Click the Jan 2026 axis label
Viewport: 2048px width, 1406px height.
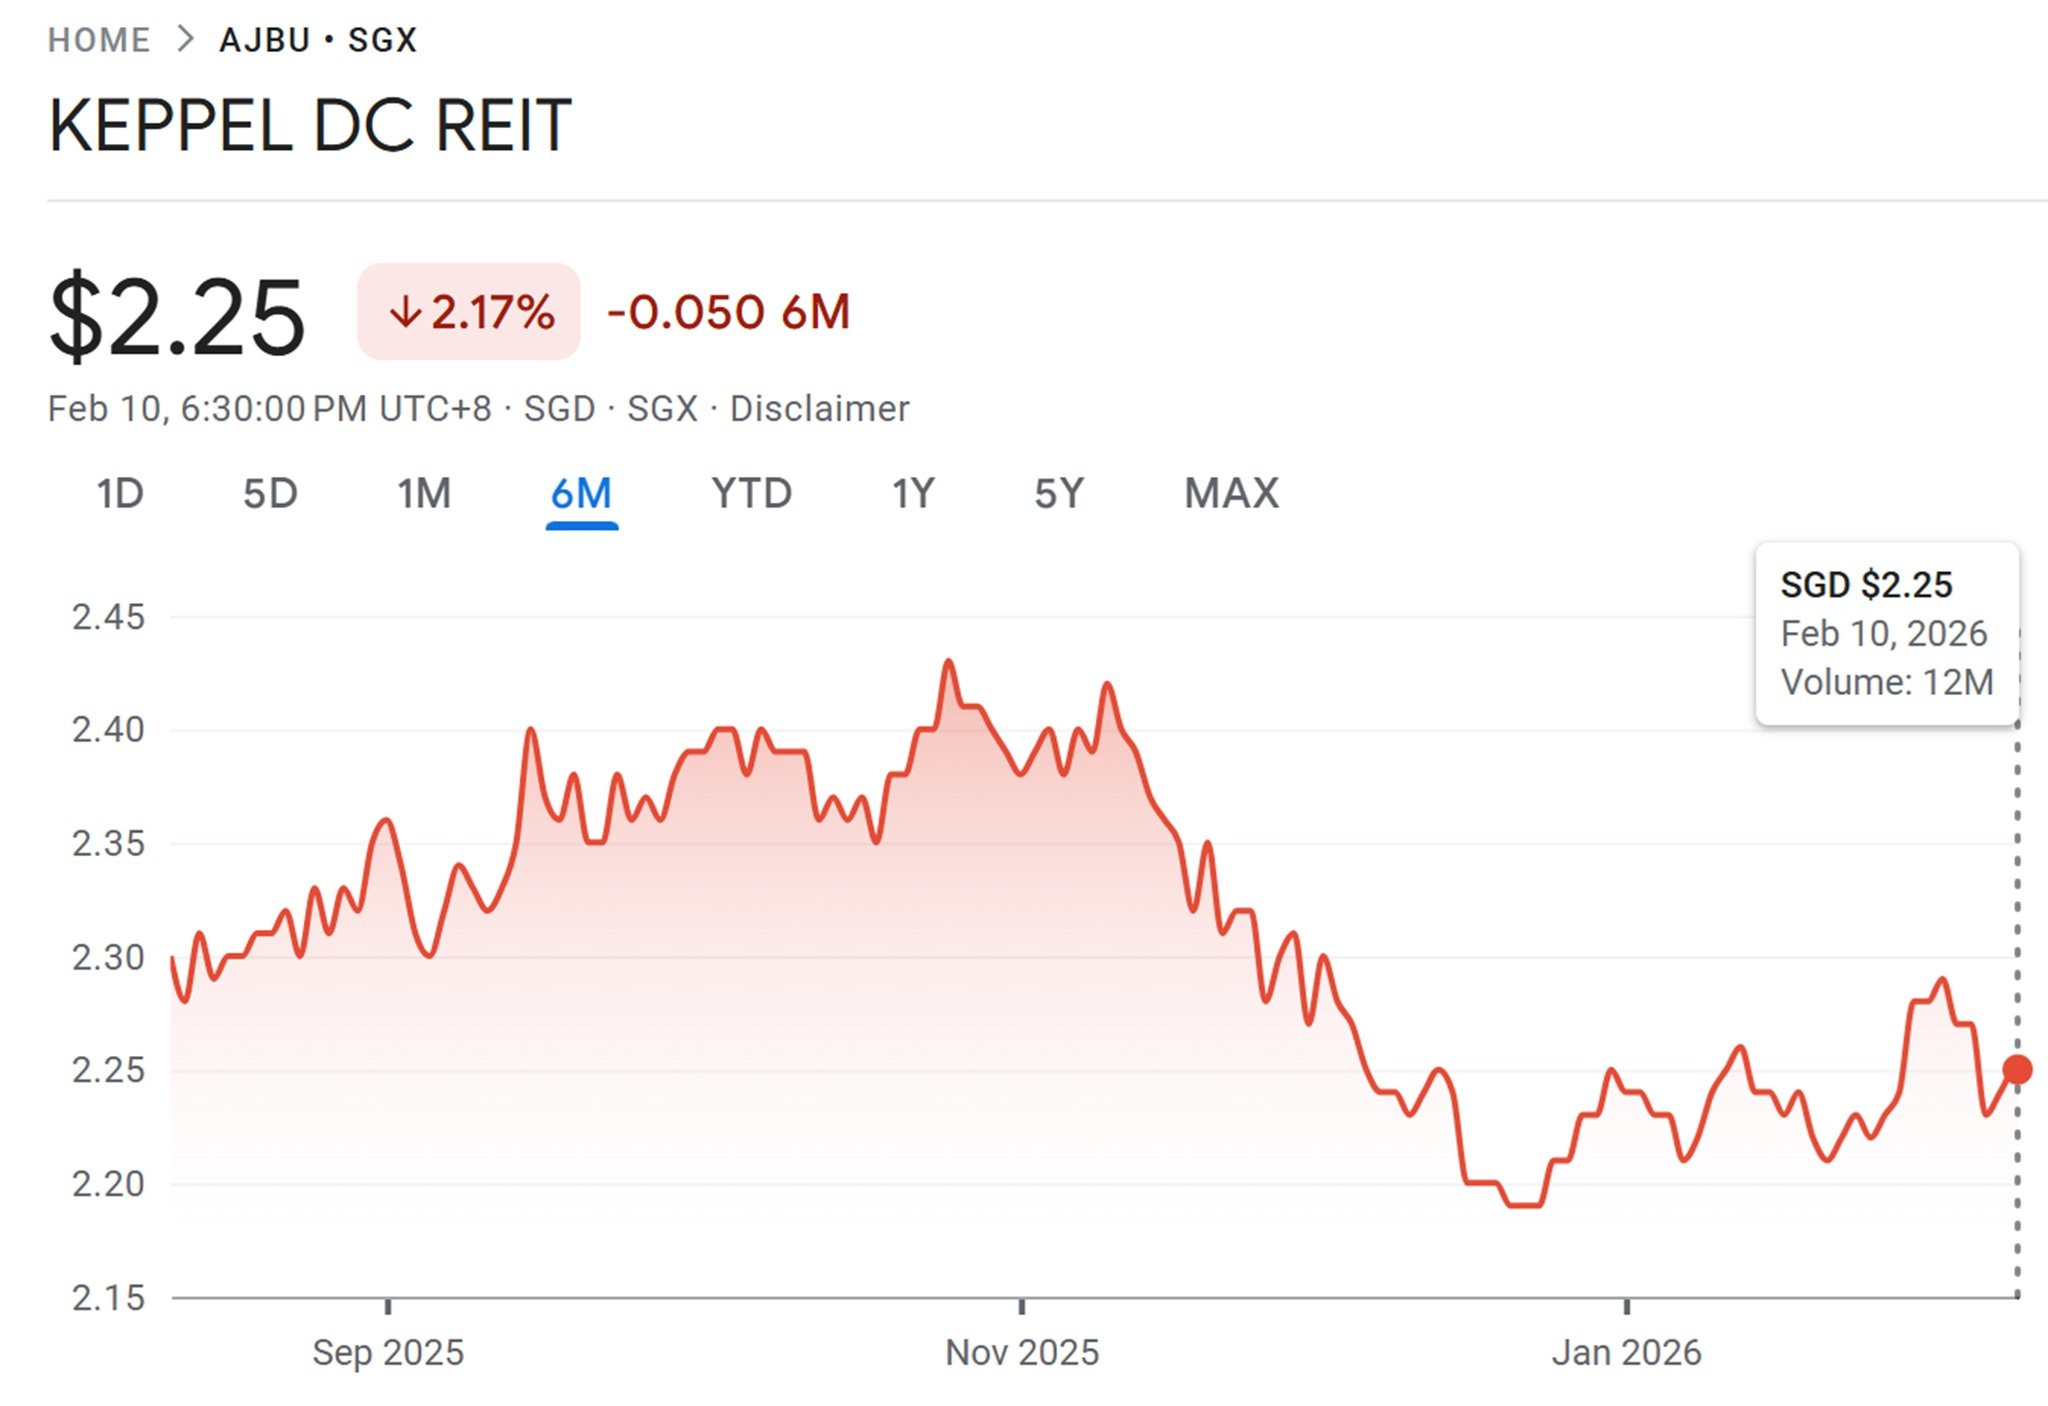point(1626,1353)
